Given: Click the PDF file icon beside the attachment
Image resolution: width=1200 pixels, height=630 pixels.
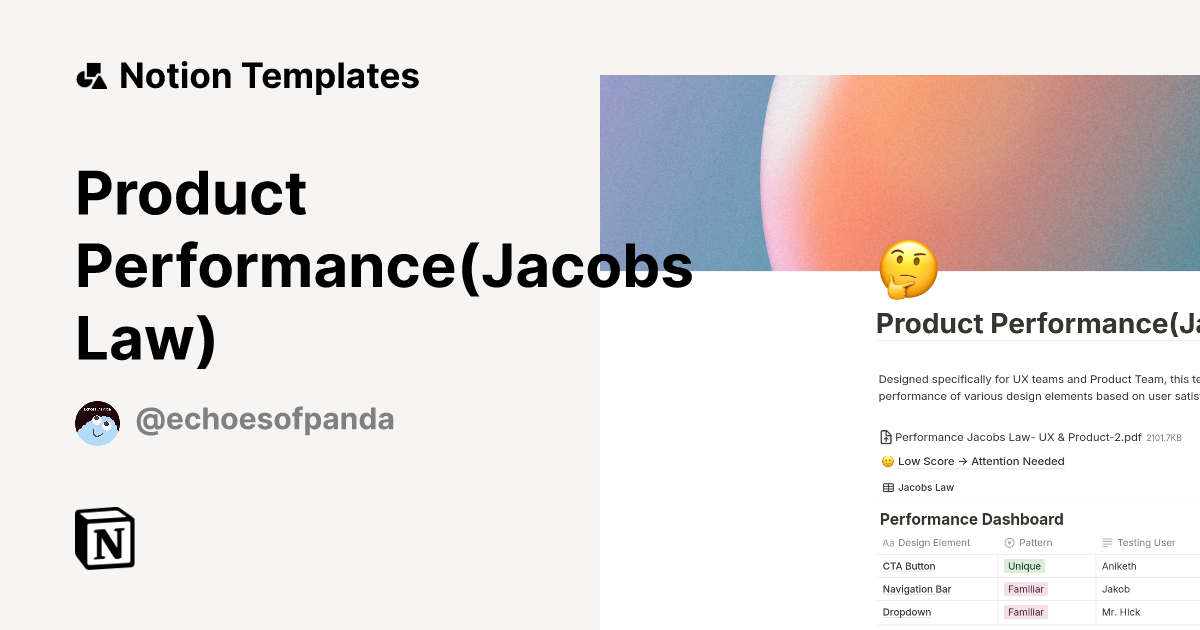Looking at the screenshot, I should pos(884,437).
